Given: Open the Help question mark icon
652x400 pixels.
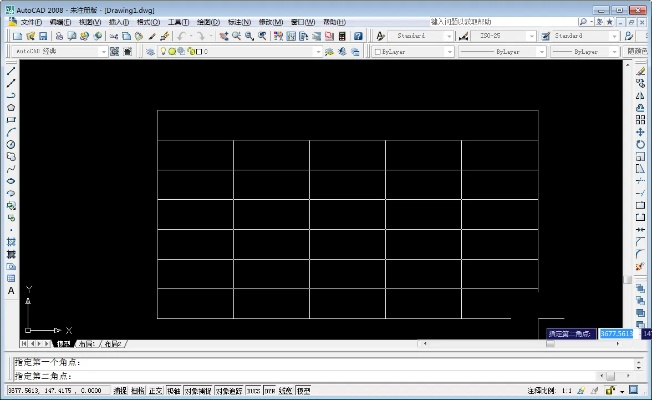Looking at the screenshot, I should tap(358, 36).
